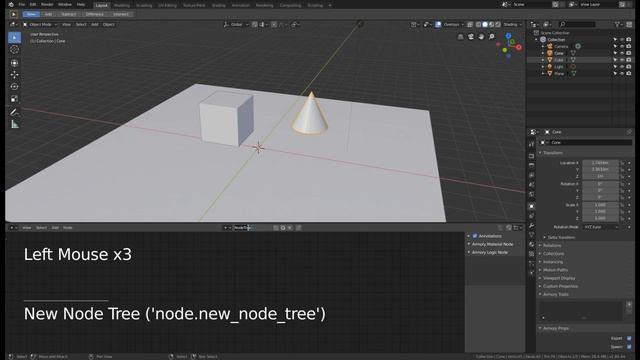Viewport: 640px width, 360px height.
Task: Click the blue Z axis gizmo ball
Action: (x=509, y=36)
